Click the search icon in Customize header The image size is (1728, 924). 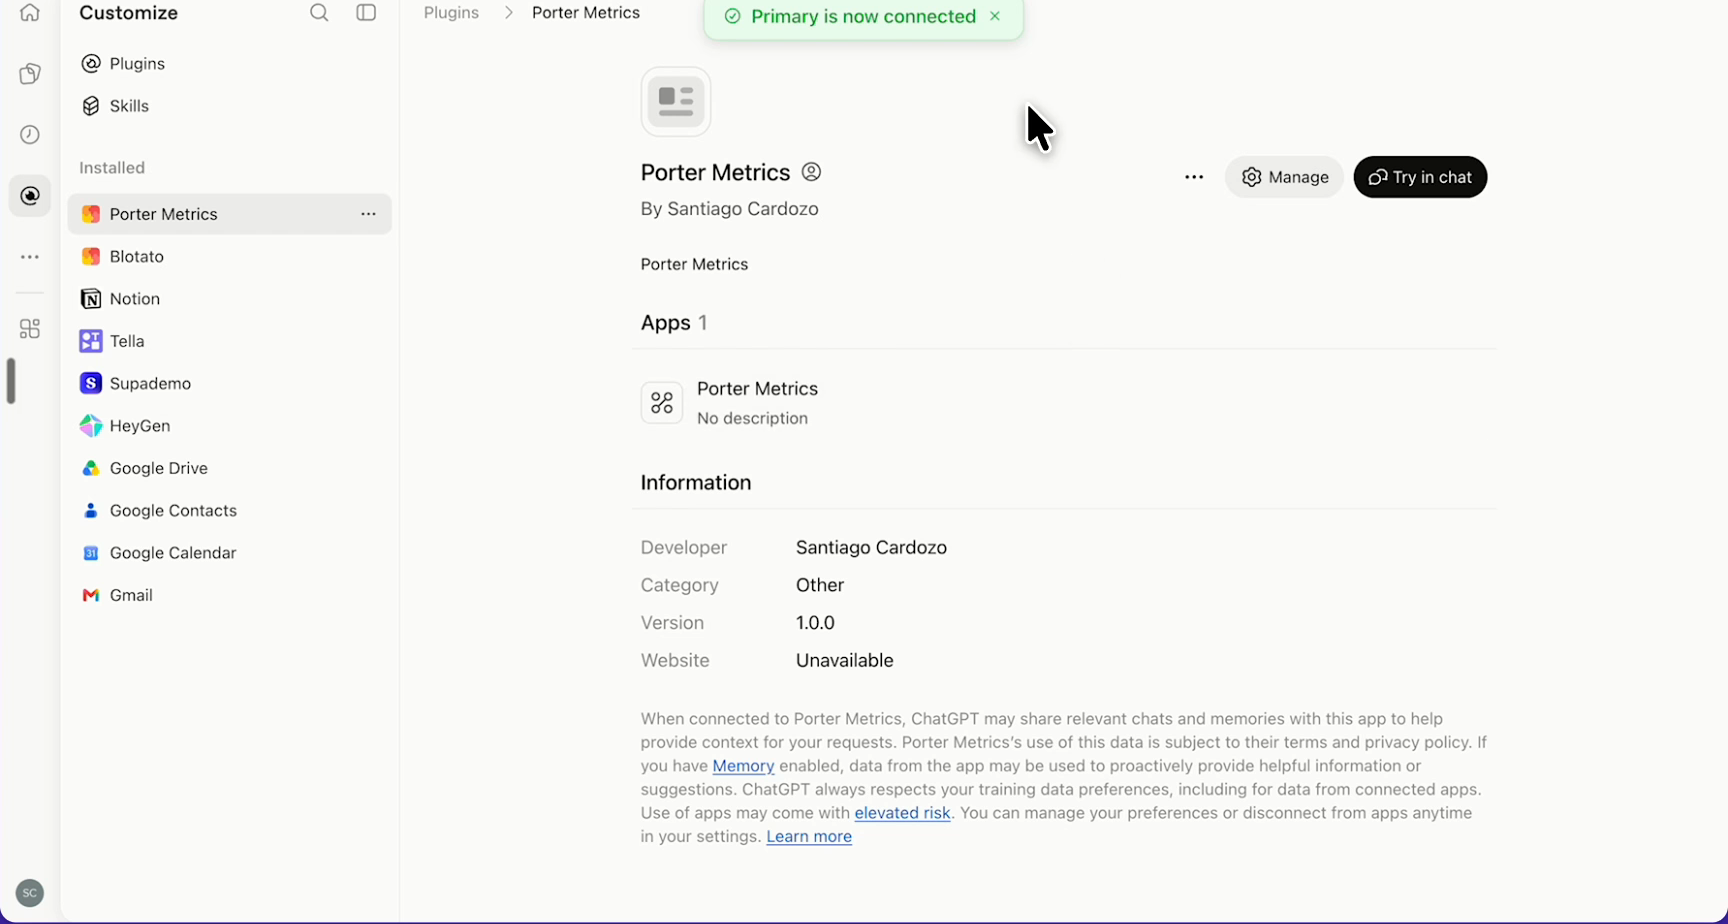319,13
